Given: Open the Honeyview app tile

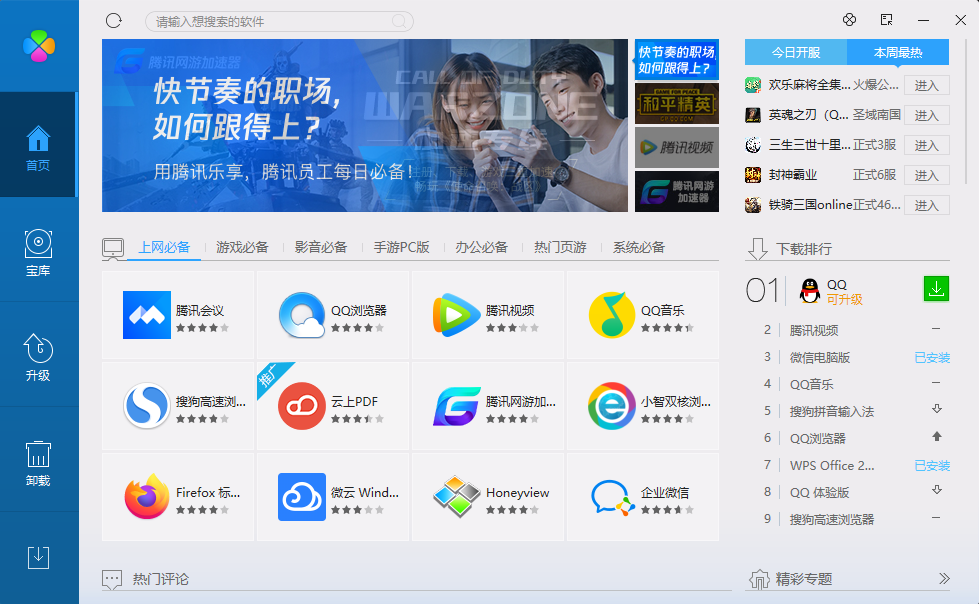Looking at the screenshot, I should [488, 497].
